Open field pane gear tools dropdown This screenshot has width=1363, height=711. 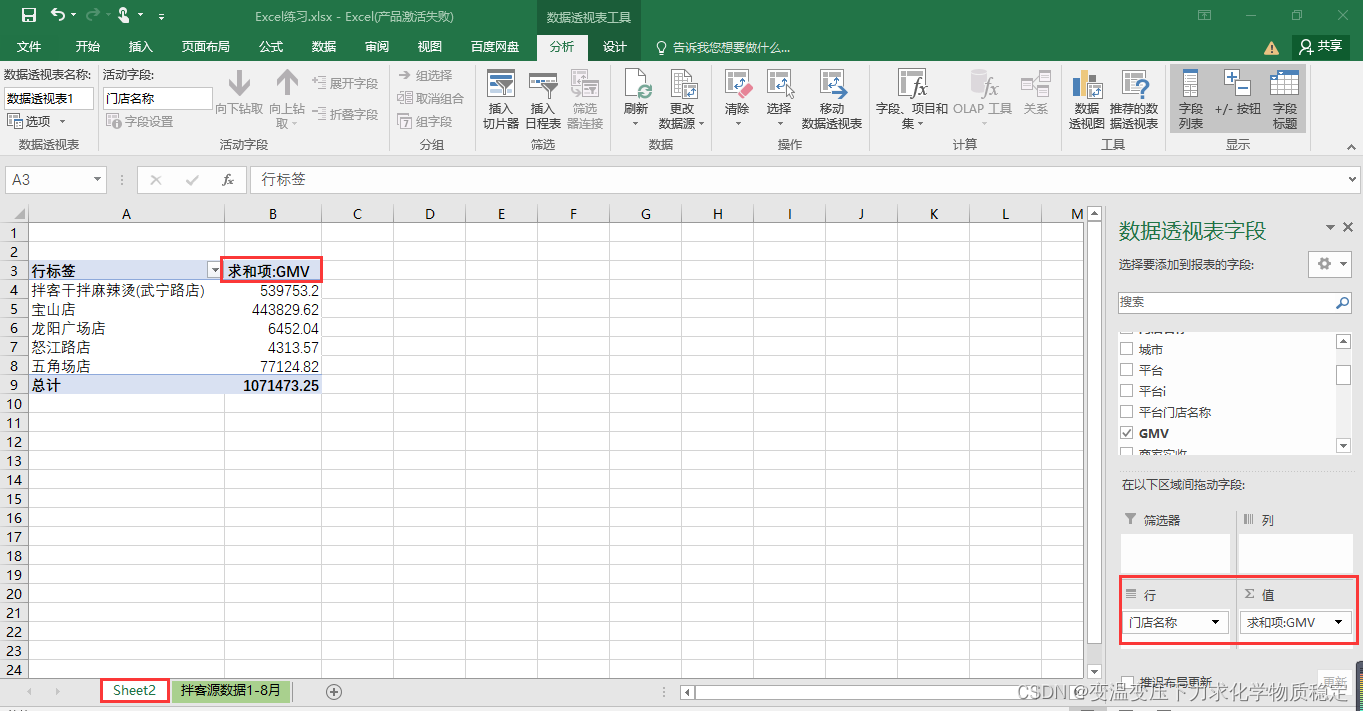[x=1330, y=264]
